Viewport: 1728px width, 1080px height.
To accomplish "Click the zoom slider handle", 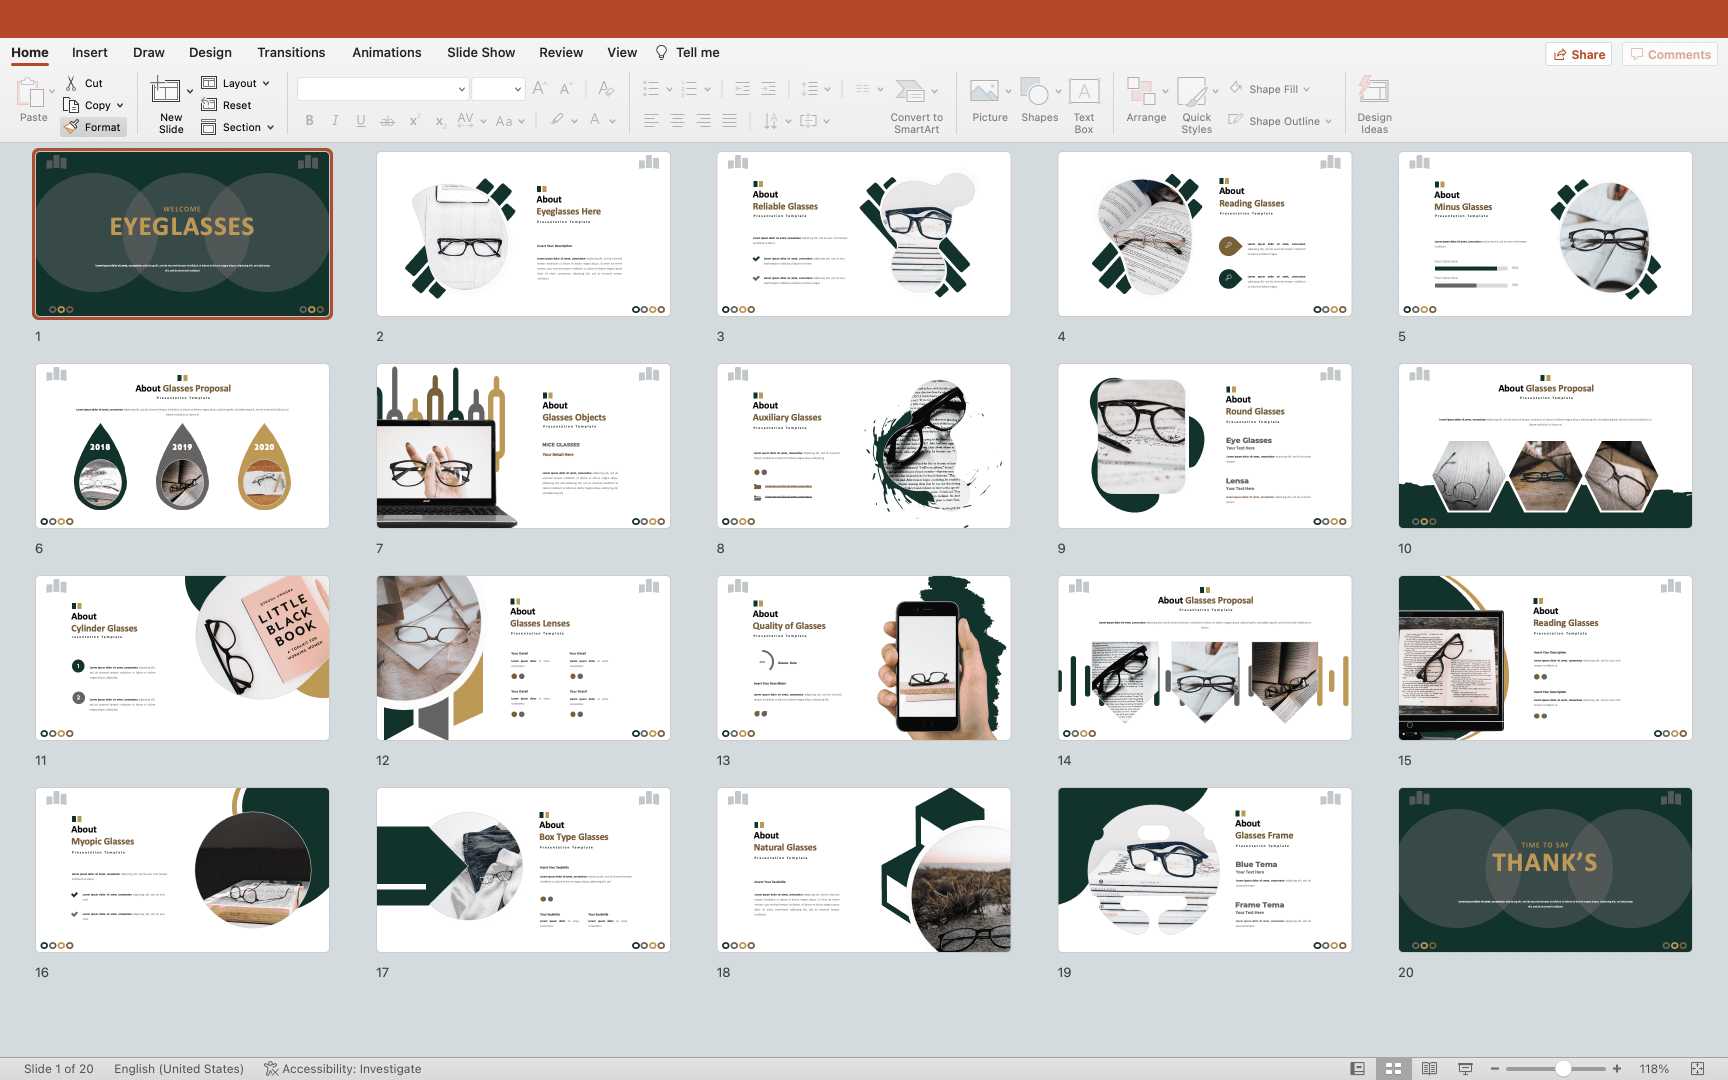I will point(1562,1068).
